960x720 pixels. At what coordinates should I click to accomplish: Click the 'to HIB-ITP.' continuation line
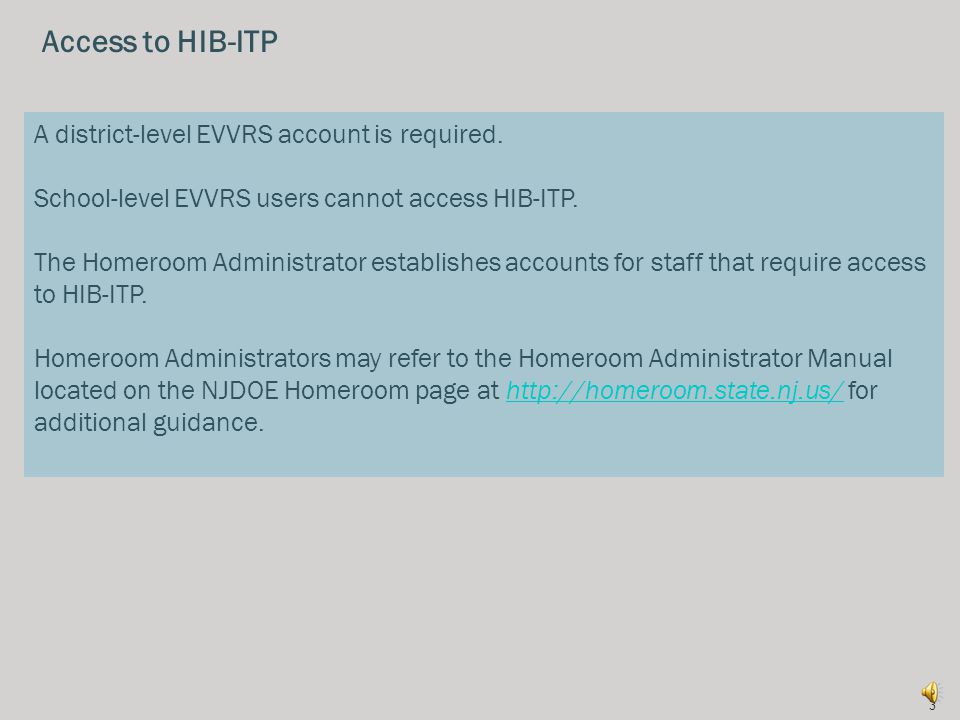pyautogui.click(x=90, y=294)
